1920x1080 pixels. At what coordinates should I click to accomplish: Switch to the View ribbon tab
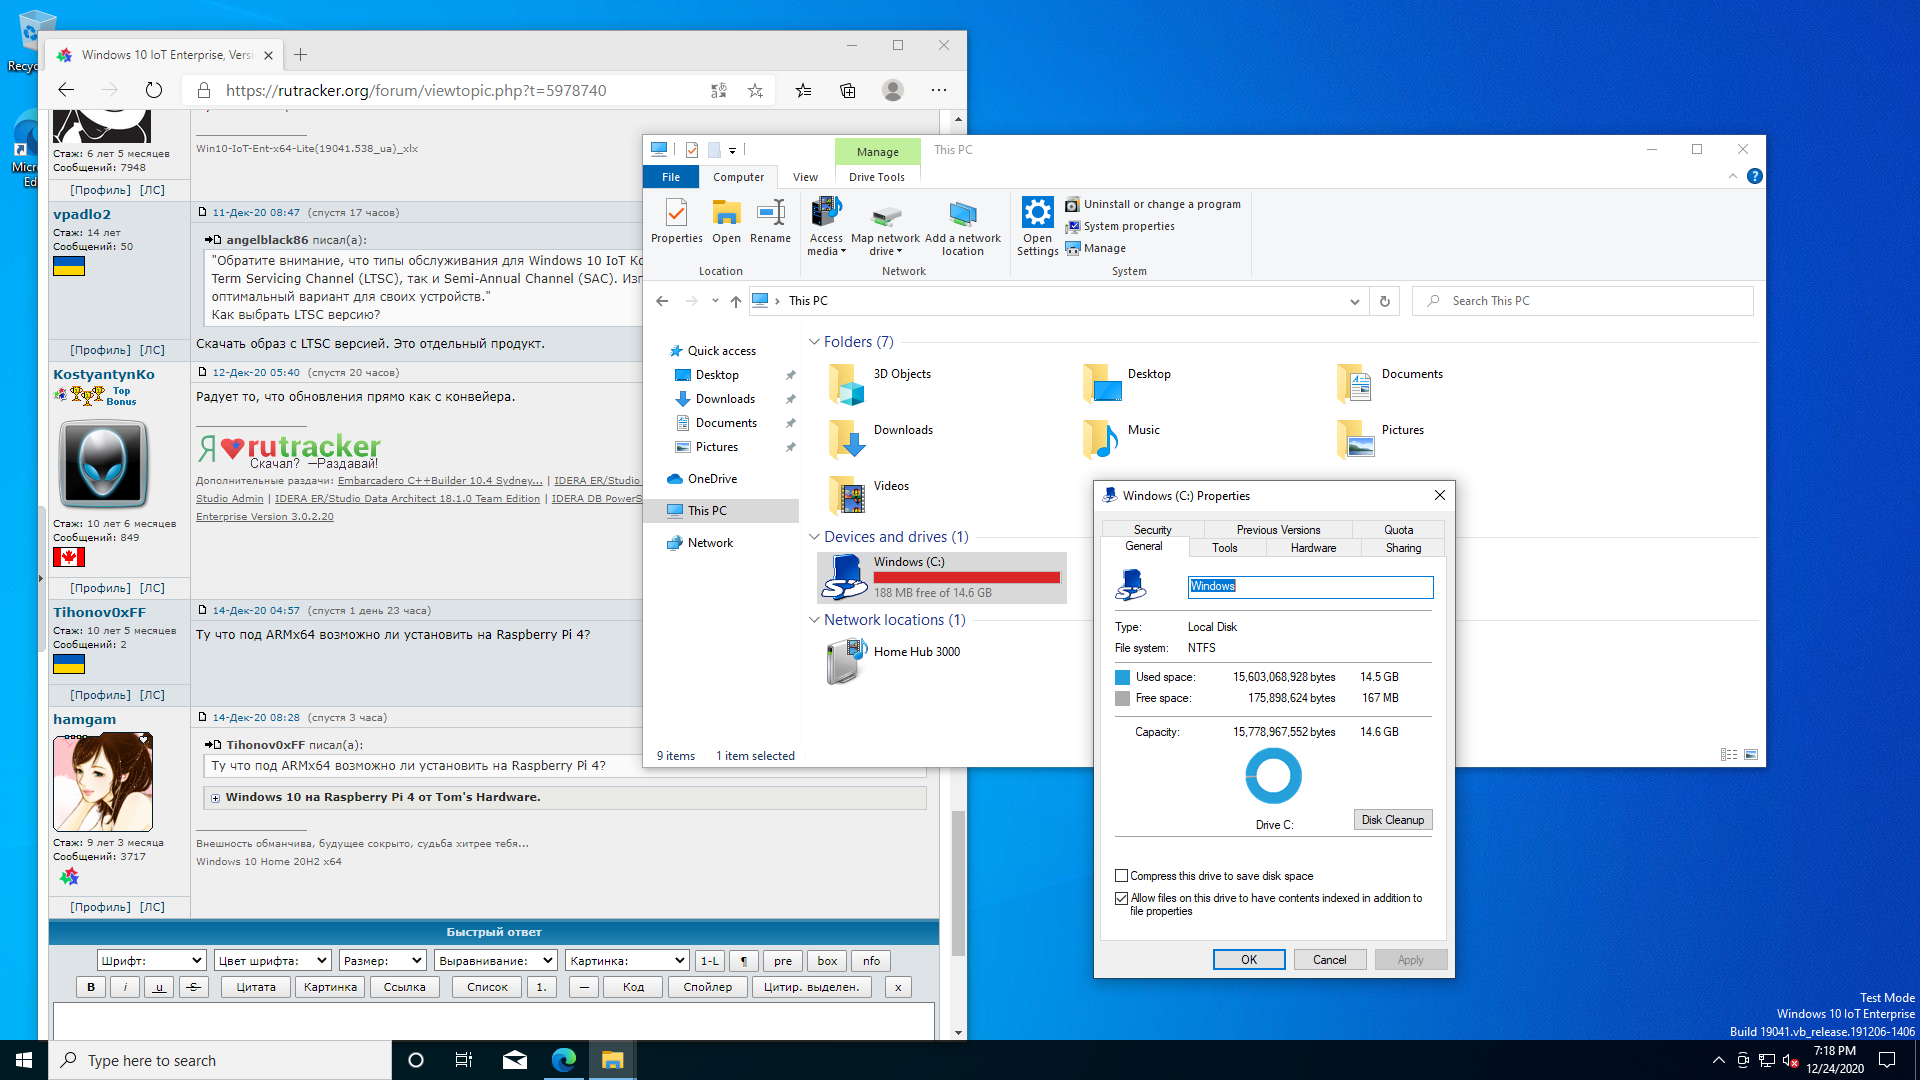click(x=805, y=177)
